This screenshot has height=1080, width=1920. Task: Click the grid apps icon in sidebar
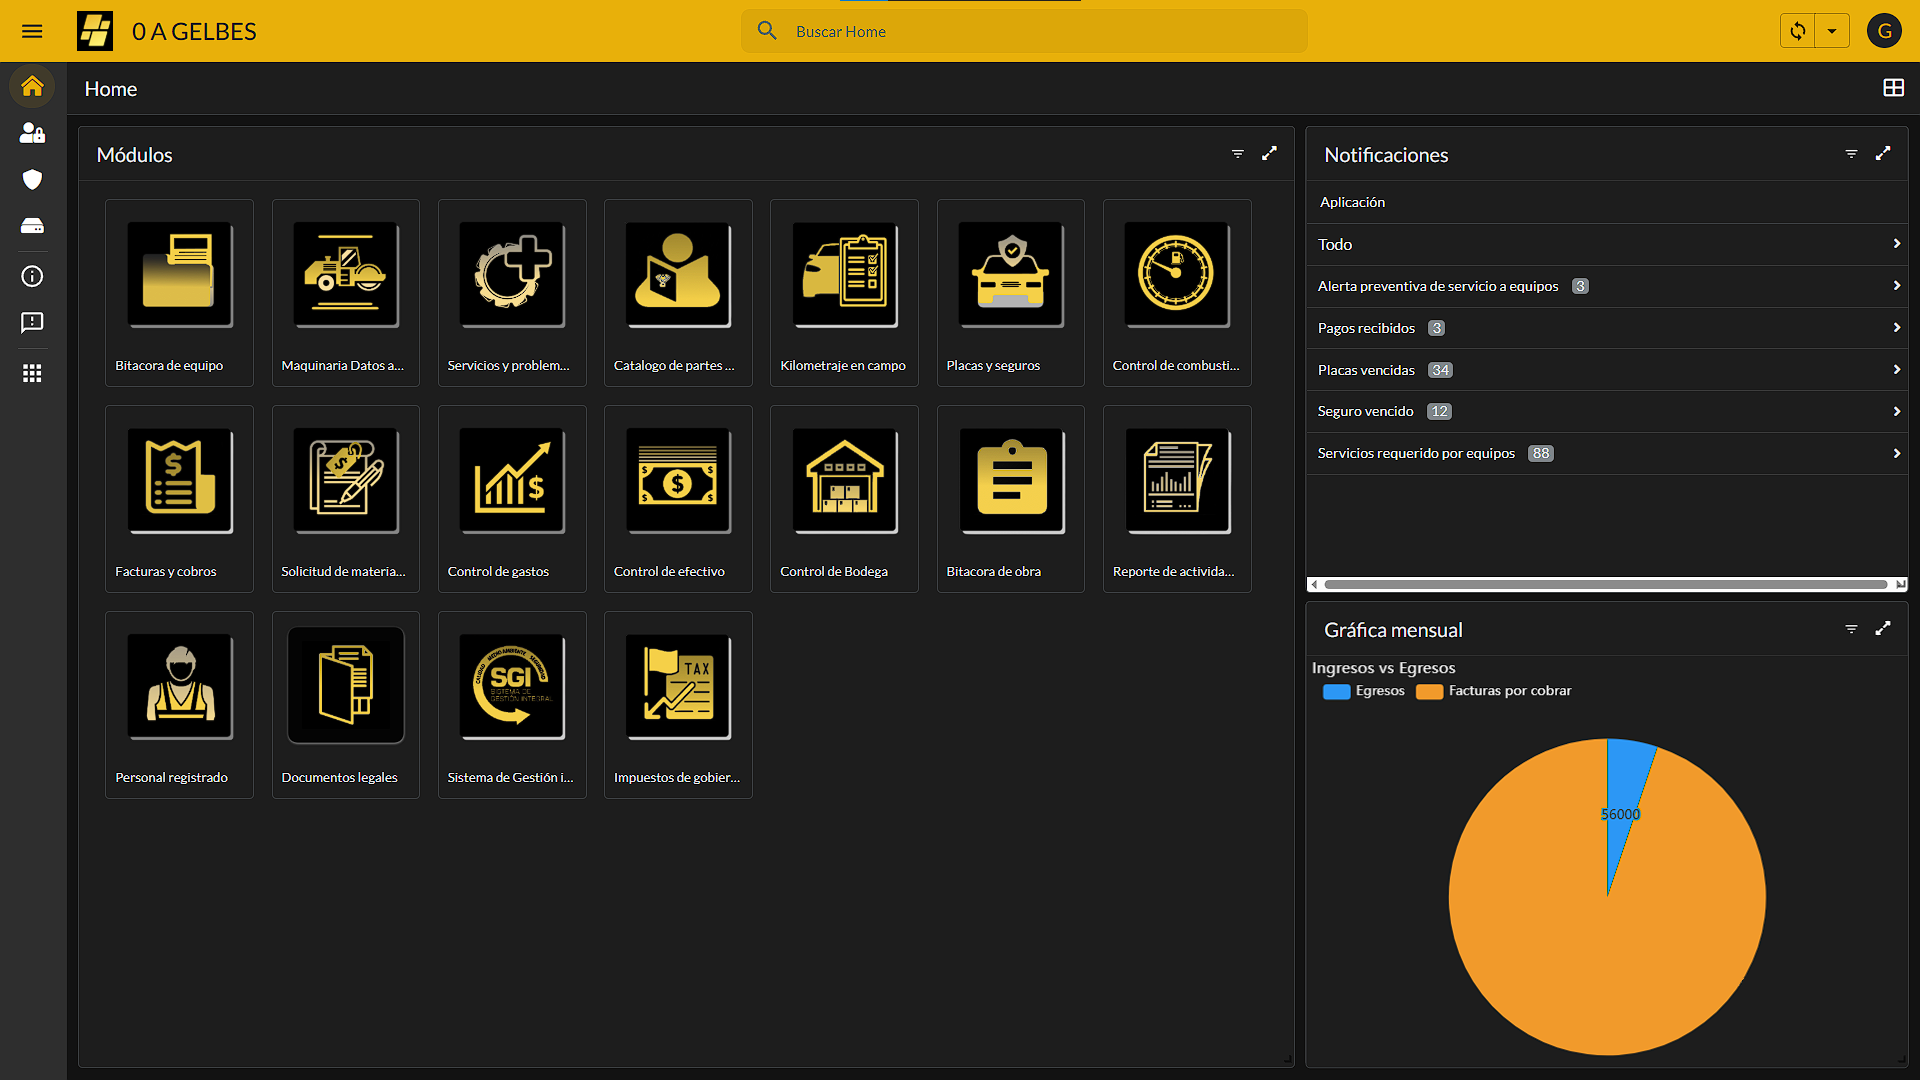(32, 373)
